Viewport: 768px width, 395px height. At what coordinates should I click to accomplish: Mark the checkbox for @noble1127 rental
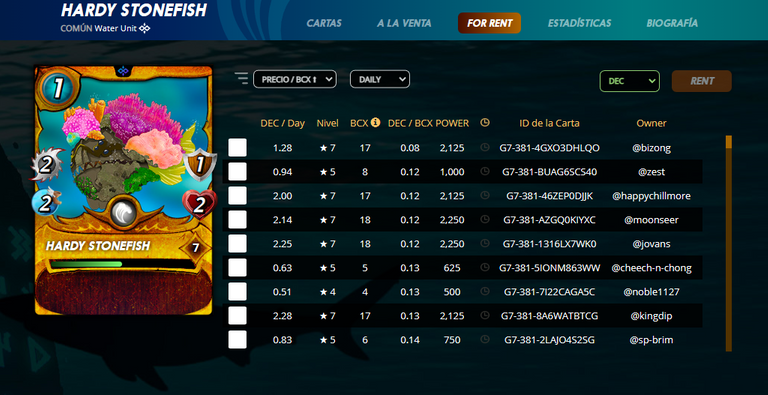(x=238, y=292)
